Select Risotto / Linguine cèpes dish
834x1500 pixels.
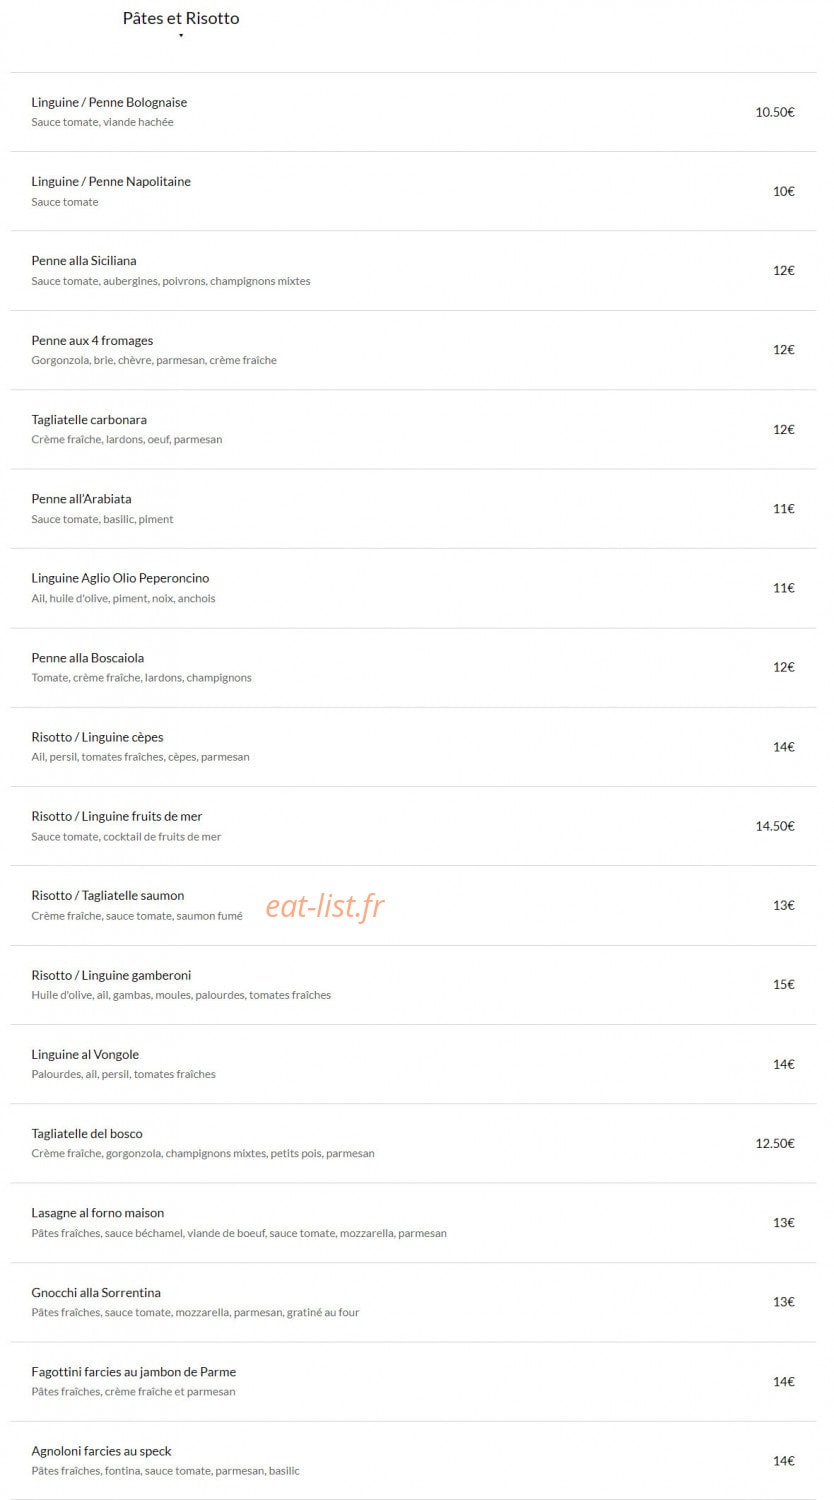point(413,746)
